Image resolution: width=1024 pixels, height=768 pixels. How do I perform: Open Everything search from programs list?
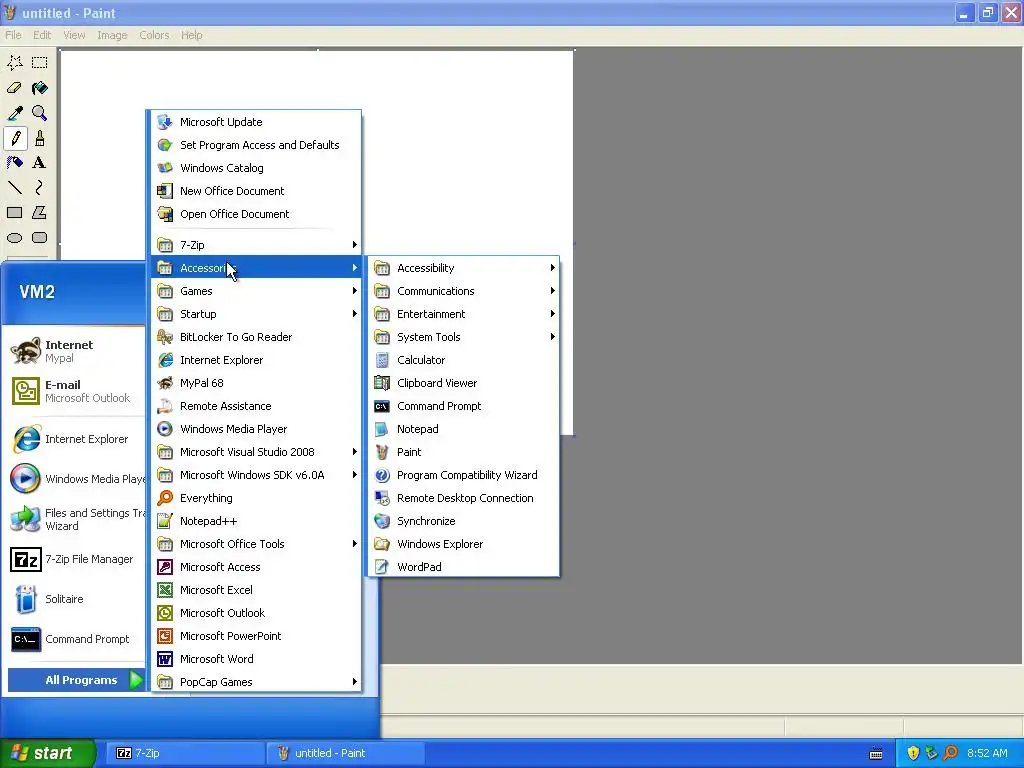click(x=256, y=498)
